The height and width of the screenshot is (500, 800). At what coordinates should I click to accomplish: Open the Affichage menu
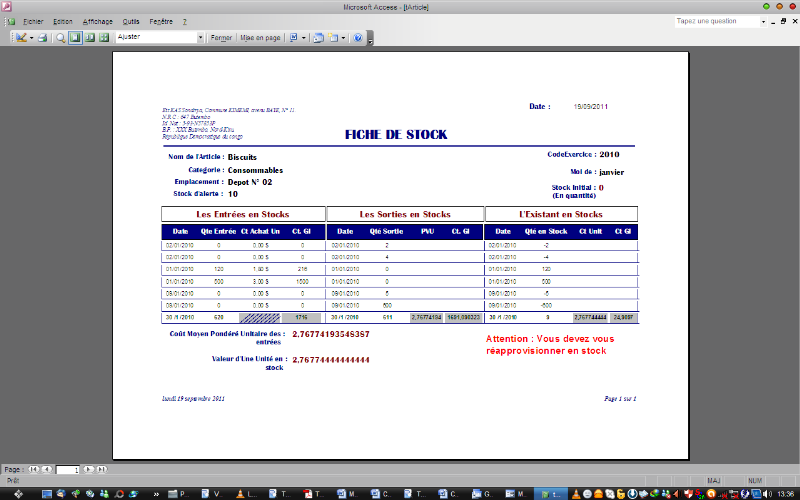tap(97, 21)
